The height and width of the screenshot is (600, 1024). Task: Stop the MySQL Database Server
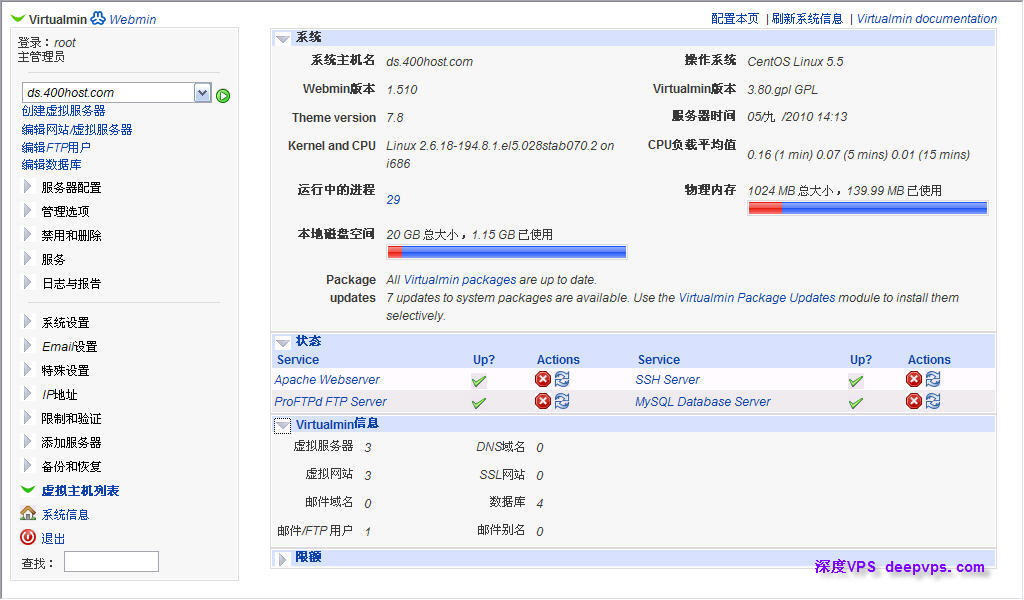click(x=914, y=401)
